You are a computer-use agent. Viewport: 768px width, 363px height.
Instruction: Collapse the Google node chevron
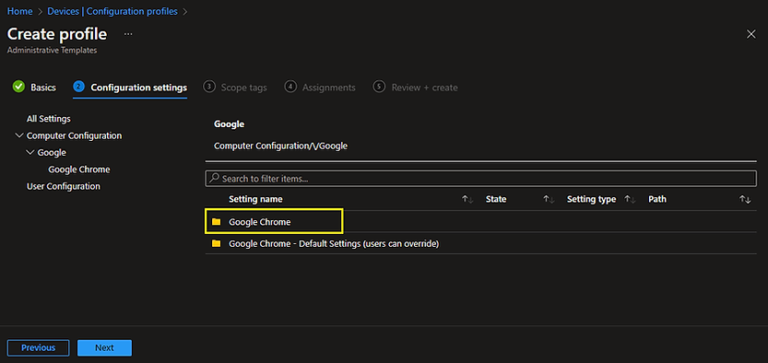pos(30,152)
